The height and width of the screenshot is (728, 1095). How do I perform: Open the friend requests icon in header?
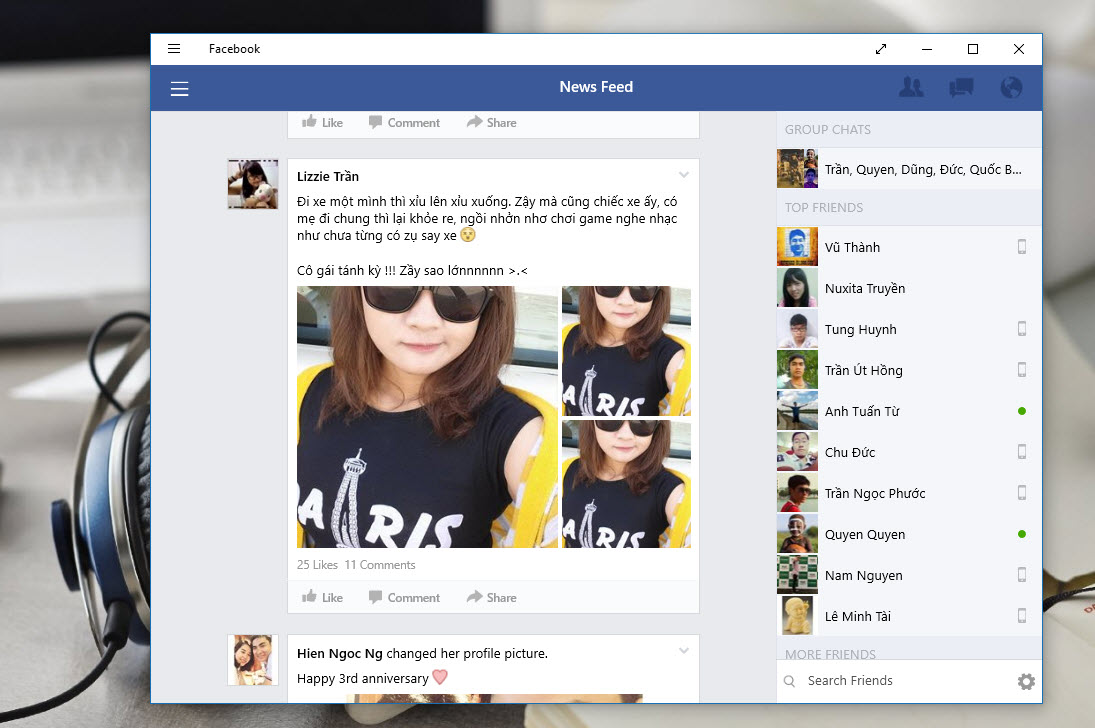click(x=911, y=88)
